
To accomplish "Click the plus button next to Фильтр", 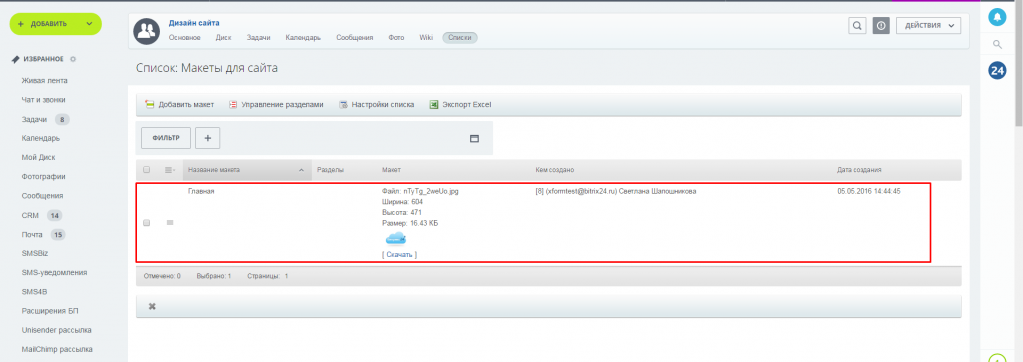I will 207,138.
